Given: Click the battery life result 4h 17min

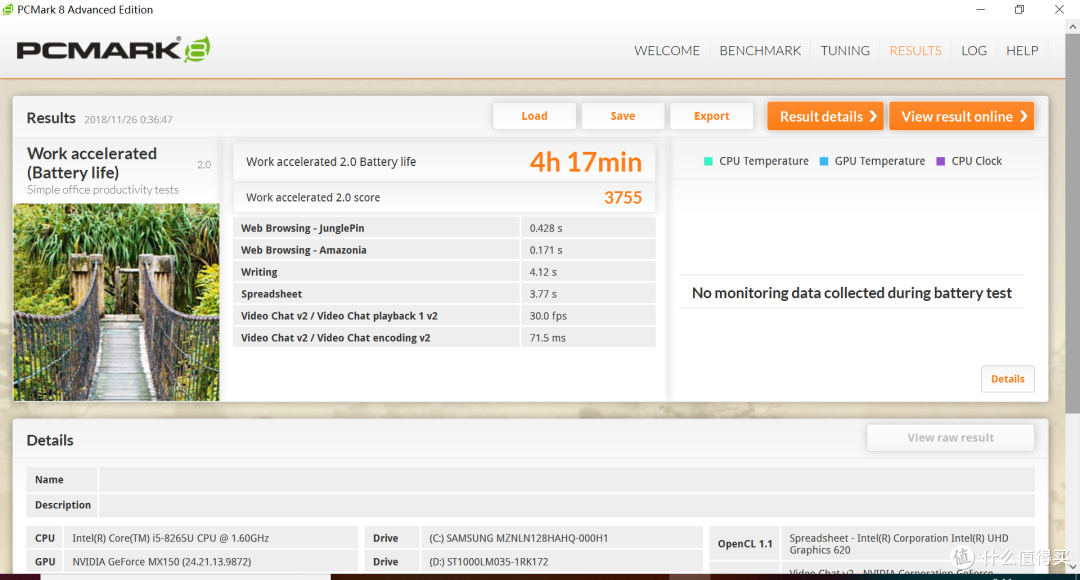Looking at the screenshot, I should click(x=585, y=162).
